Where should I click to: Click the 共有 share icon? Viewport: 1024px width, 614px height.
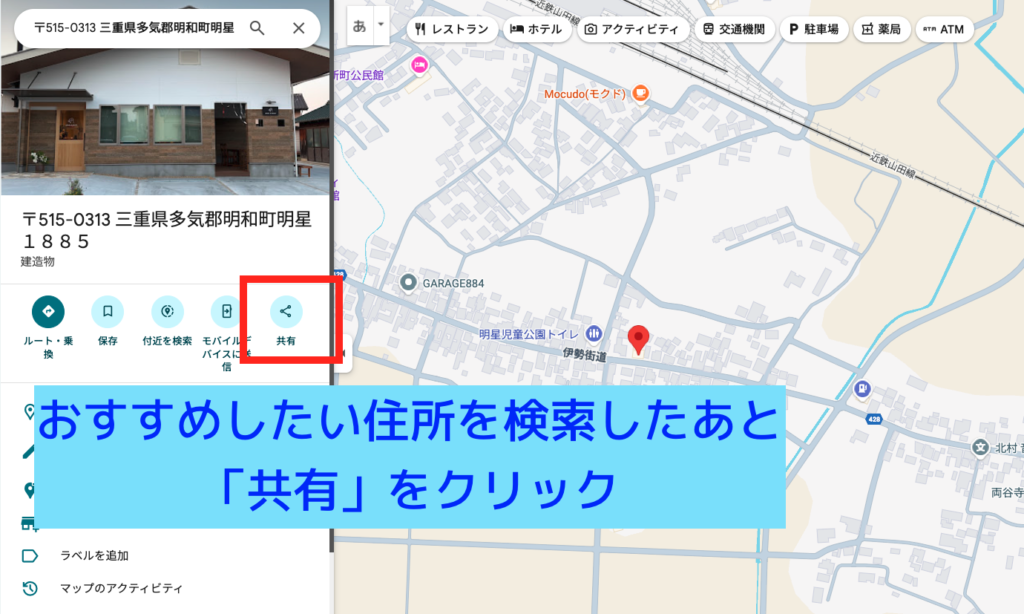(286, 312)
